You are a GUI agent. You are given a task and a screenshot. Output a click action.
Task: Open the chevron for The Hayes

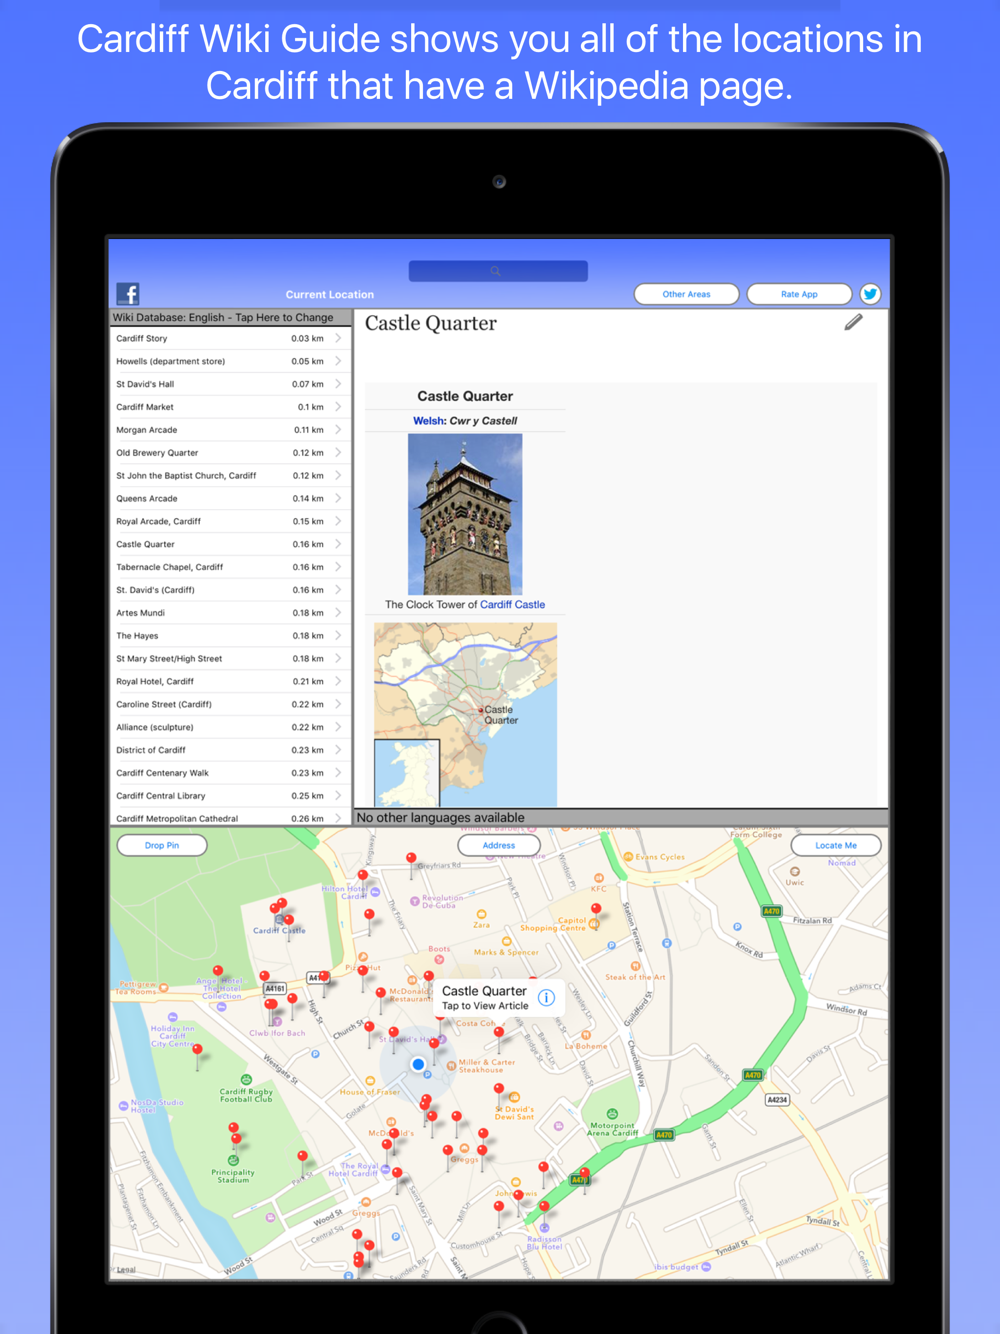338,636
